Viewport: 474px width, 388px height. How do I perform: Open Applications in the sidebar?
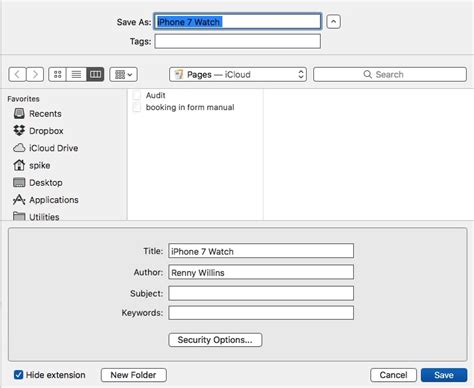(x=46, y=200)
